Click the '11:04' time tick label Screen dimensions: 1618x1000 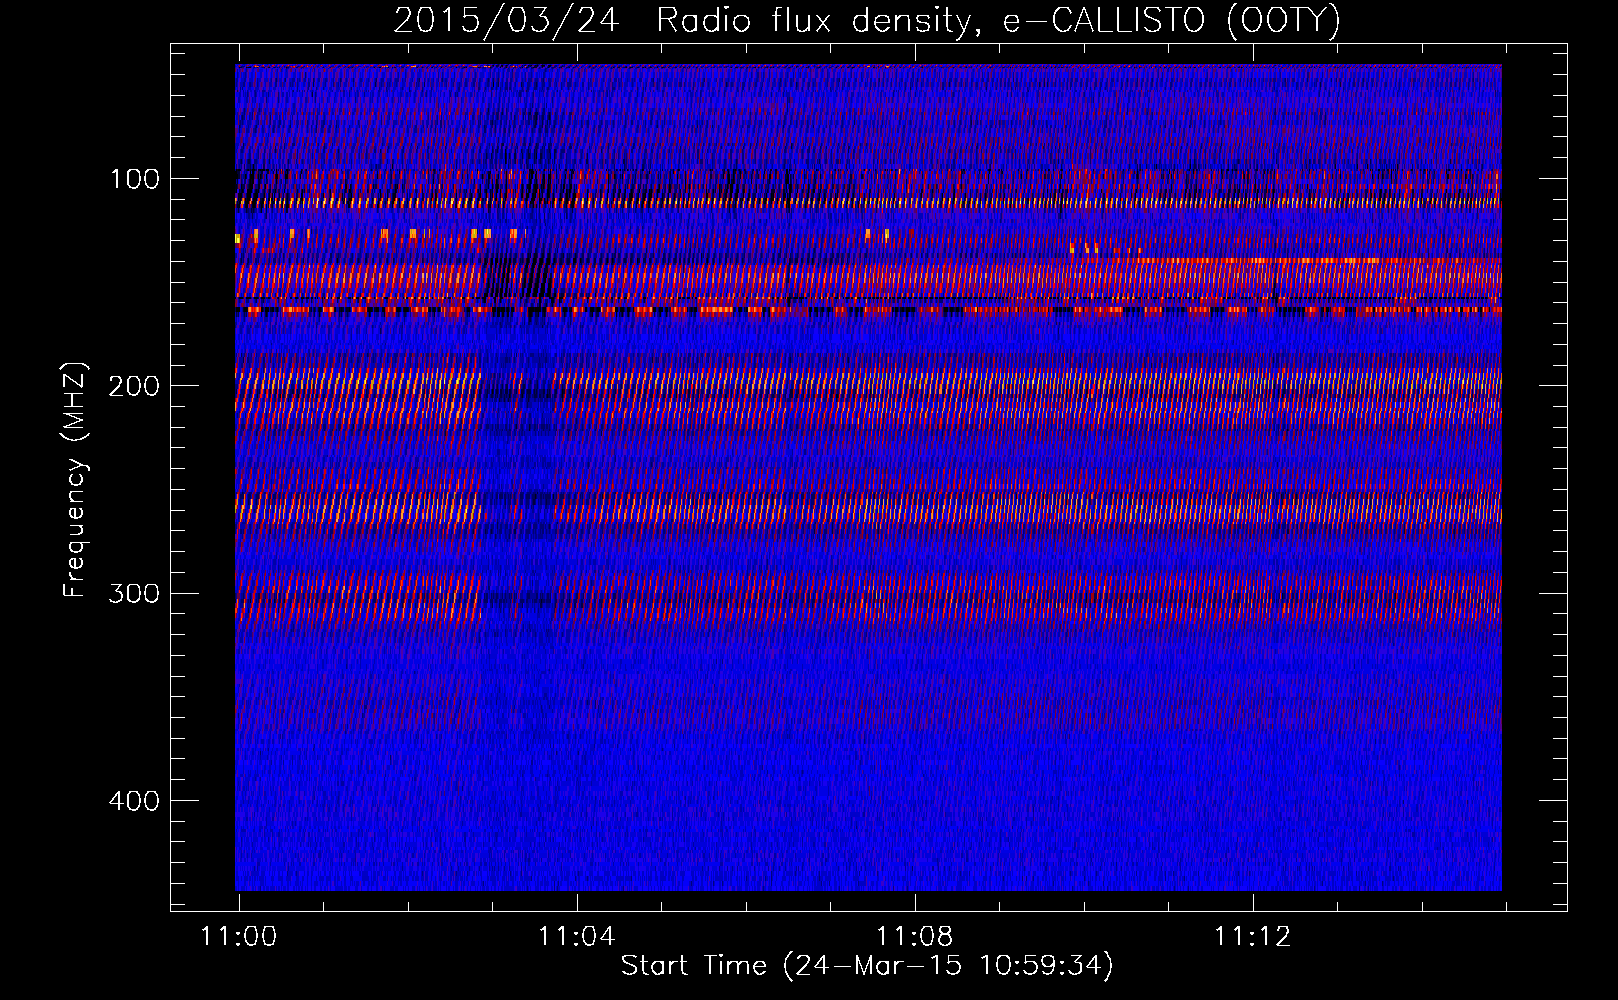(x=576, y=937)
